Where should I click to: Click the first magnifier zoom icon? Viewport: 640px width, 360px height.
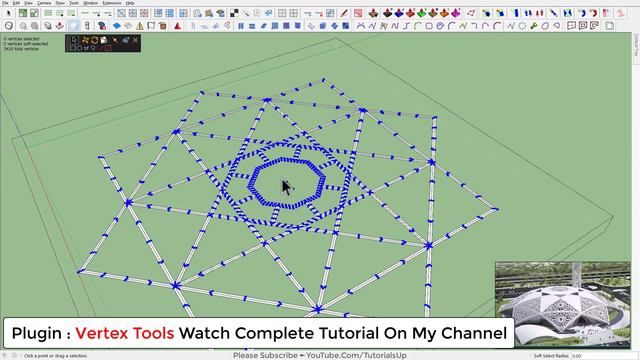tap(23, 26)
